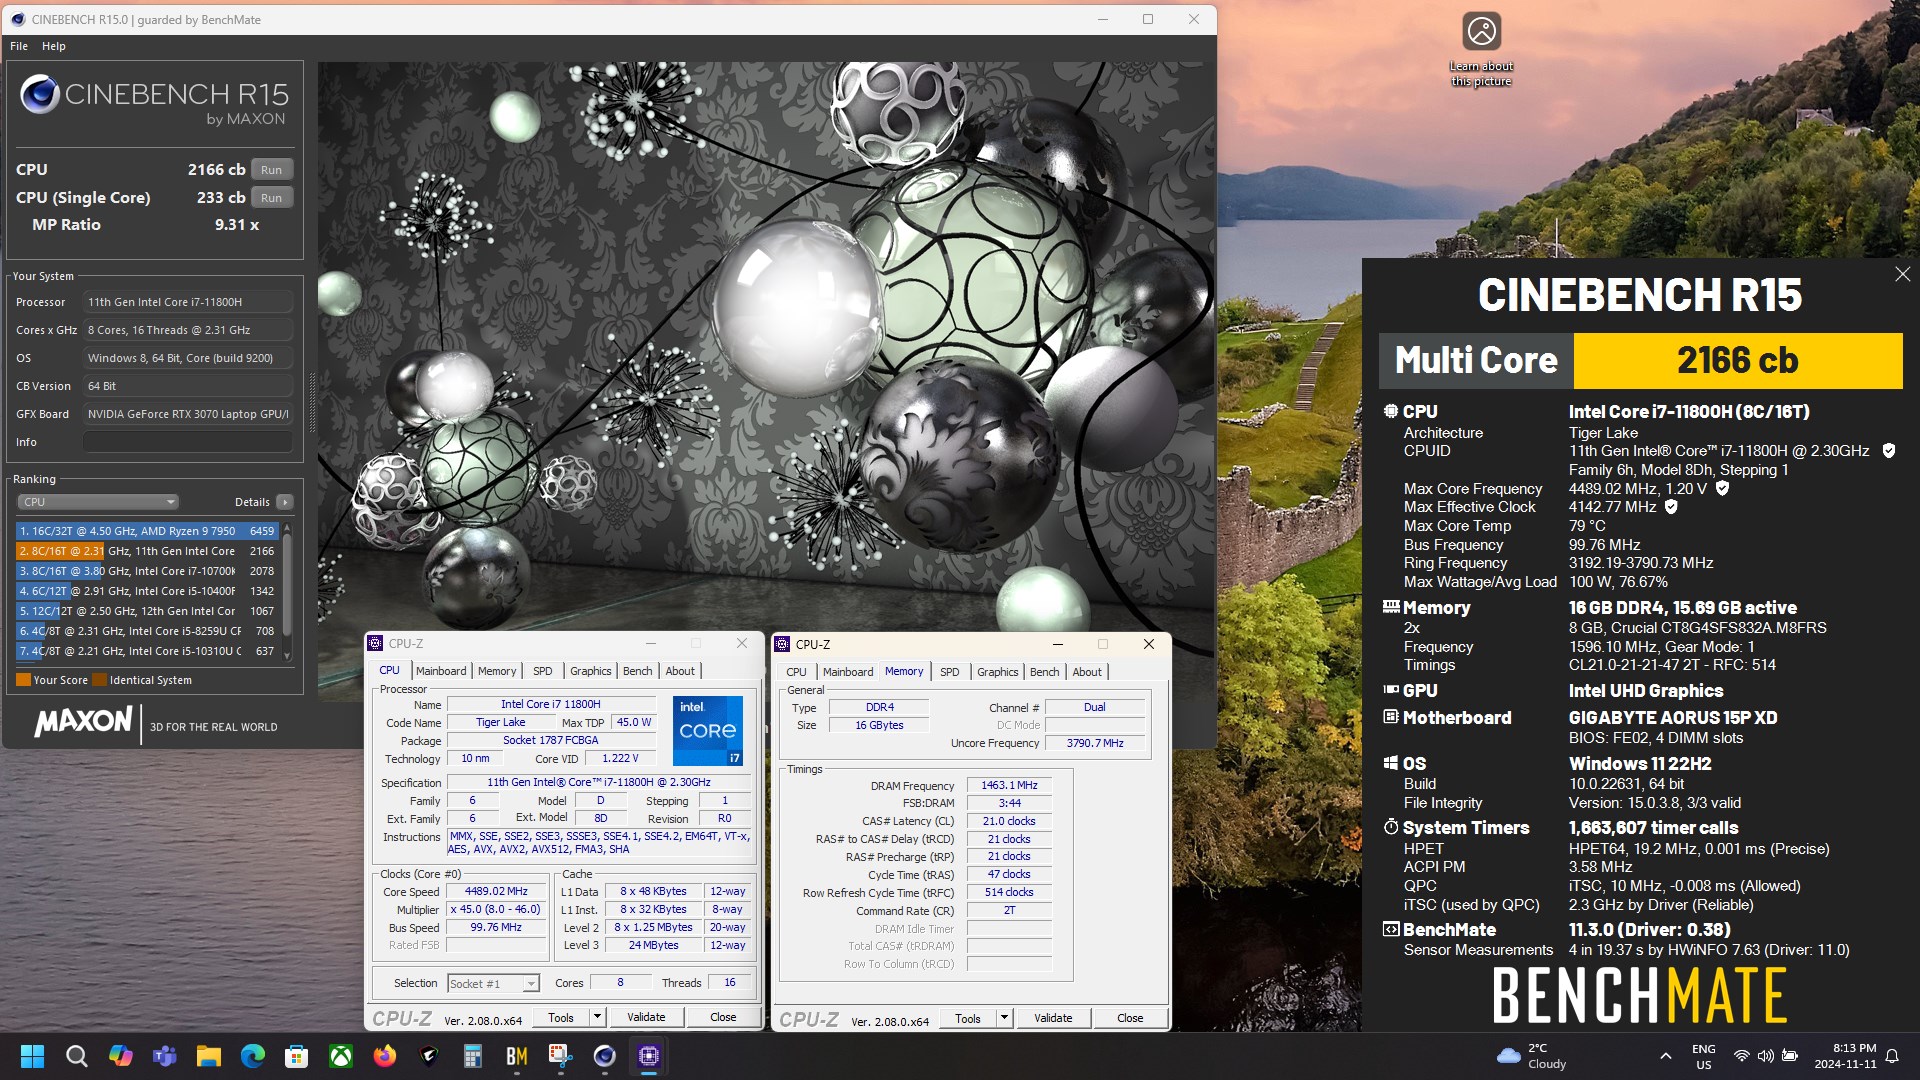The height and width of the screenshot is (1080, 1920).
Task: Launch Microsoft Edge from taskbar
Action: [253, 1056]
